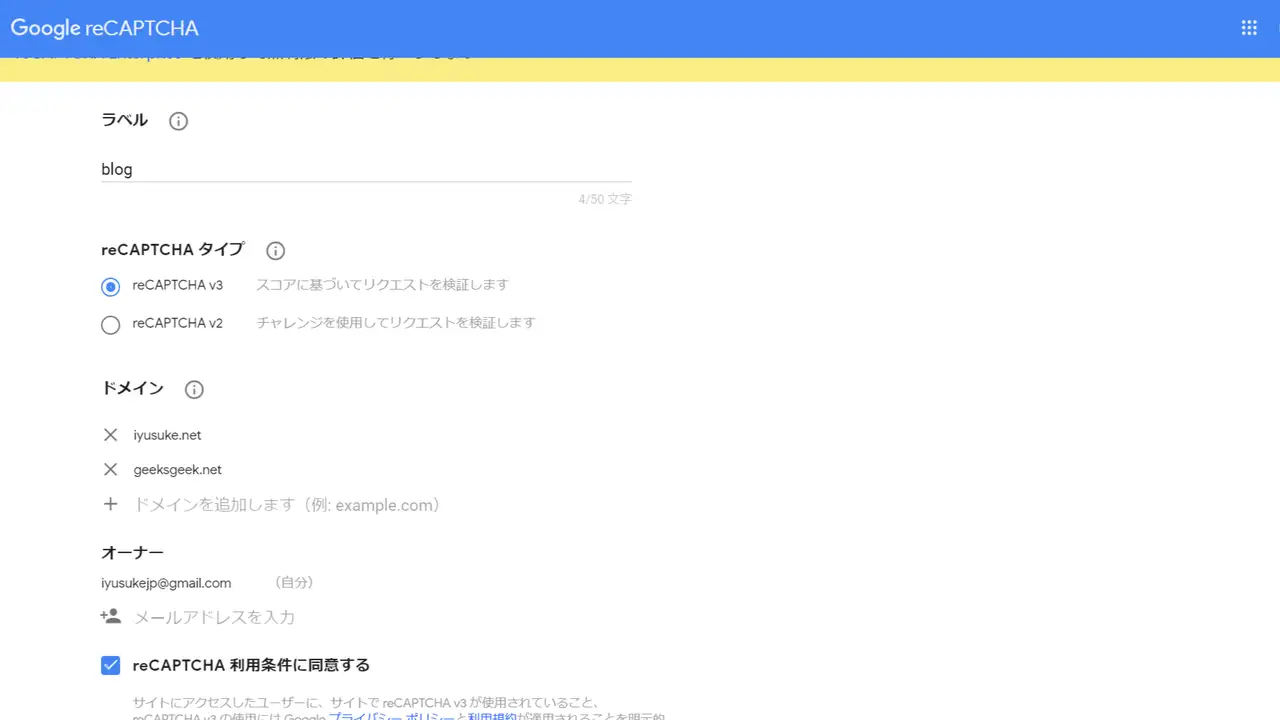Focus the label field containing blog

366,169
